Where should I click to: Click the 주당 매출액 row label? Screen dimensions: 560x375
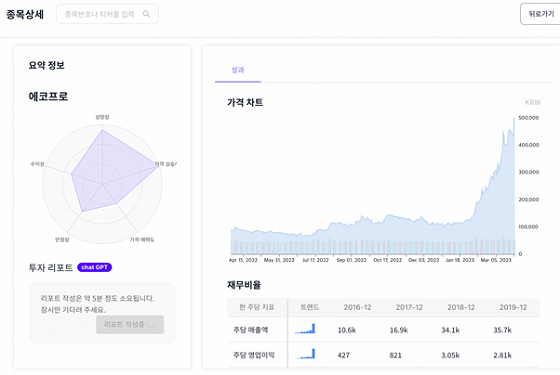250,330
